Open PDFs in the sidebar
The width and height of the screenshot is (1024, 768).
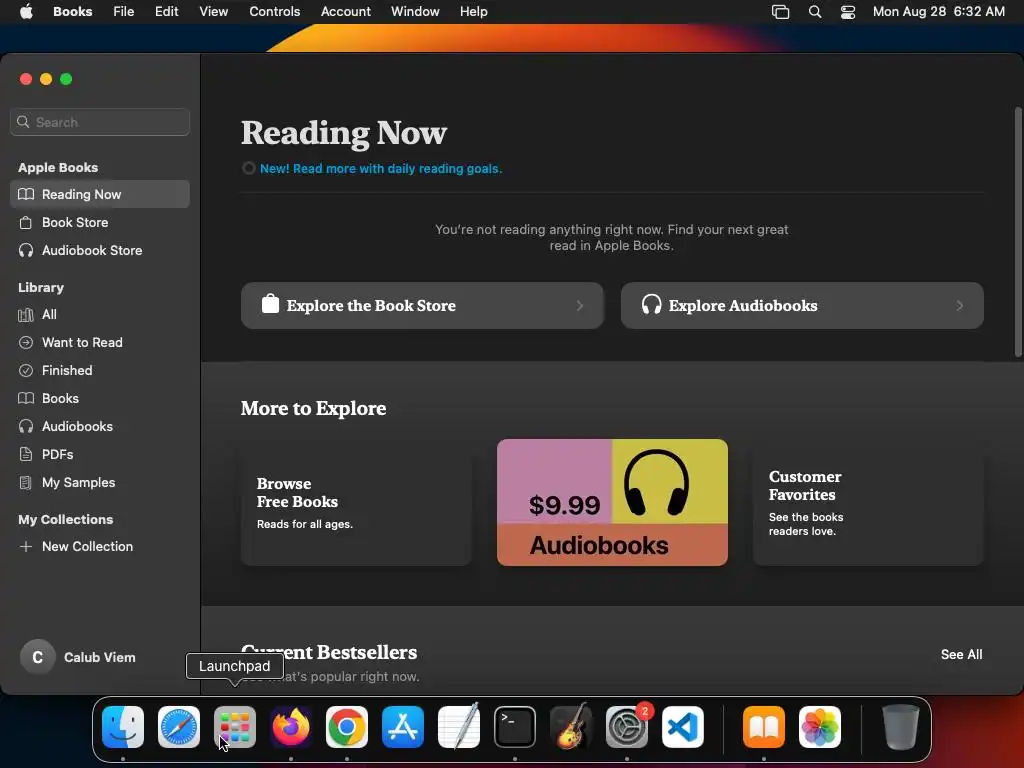pos(100,455)
